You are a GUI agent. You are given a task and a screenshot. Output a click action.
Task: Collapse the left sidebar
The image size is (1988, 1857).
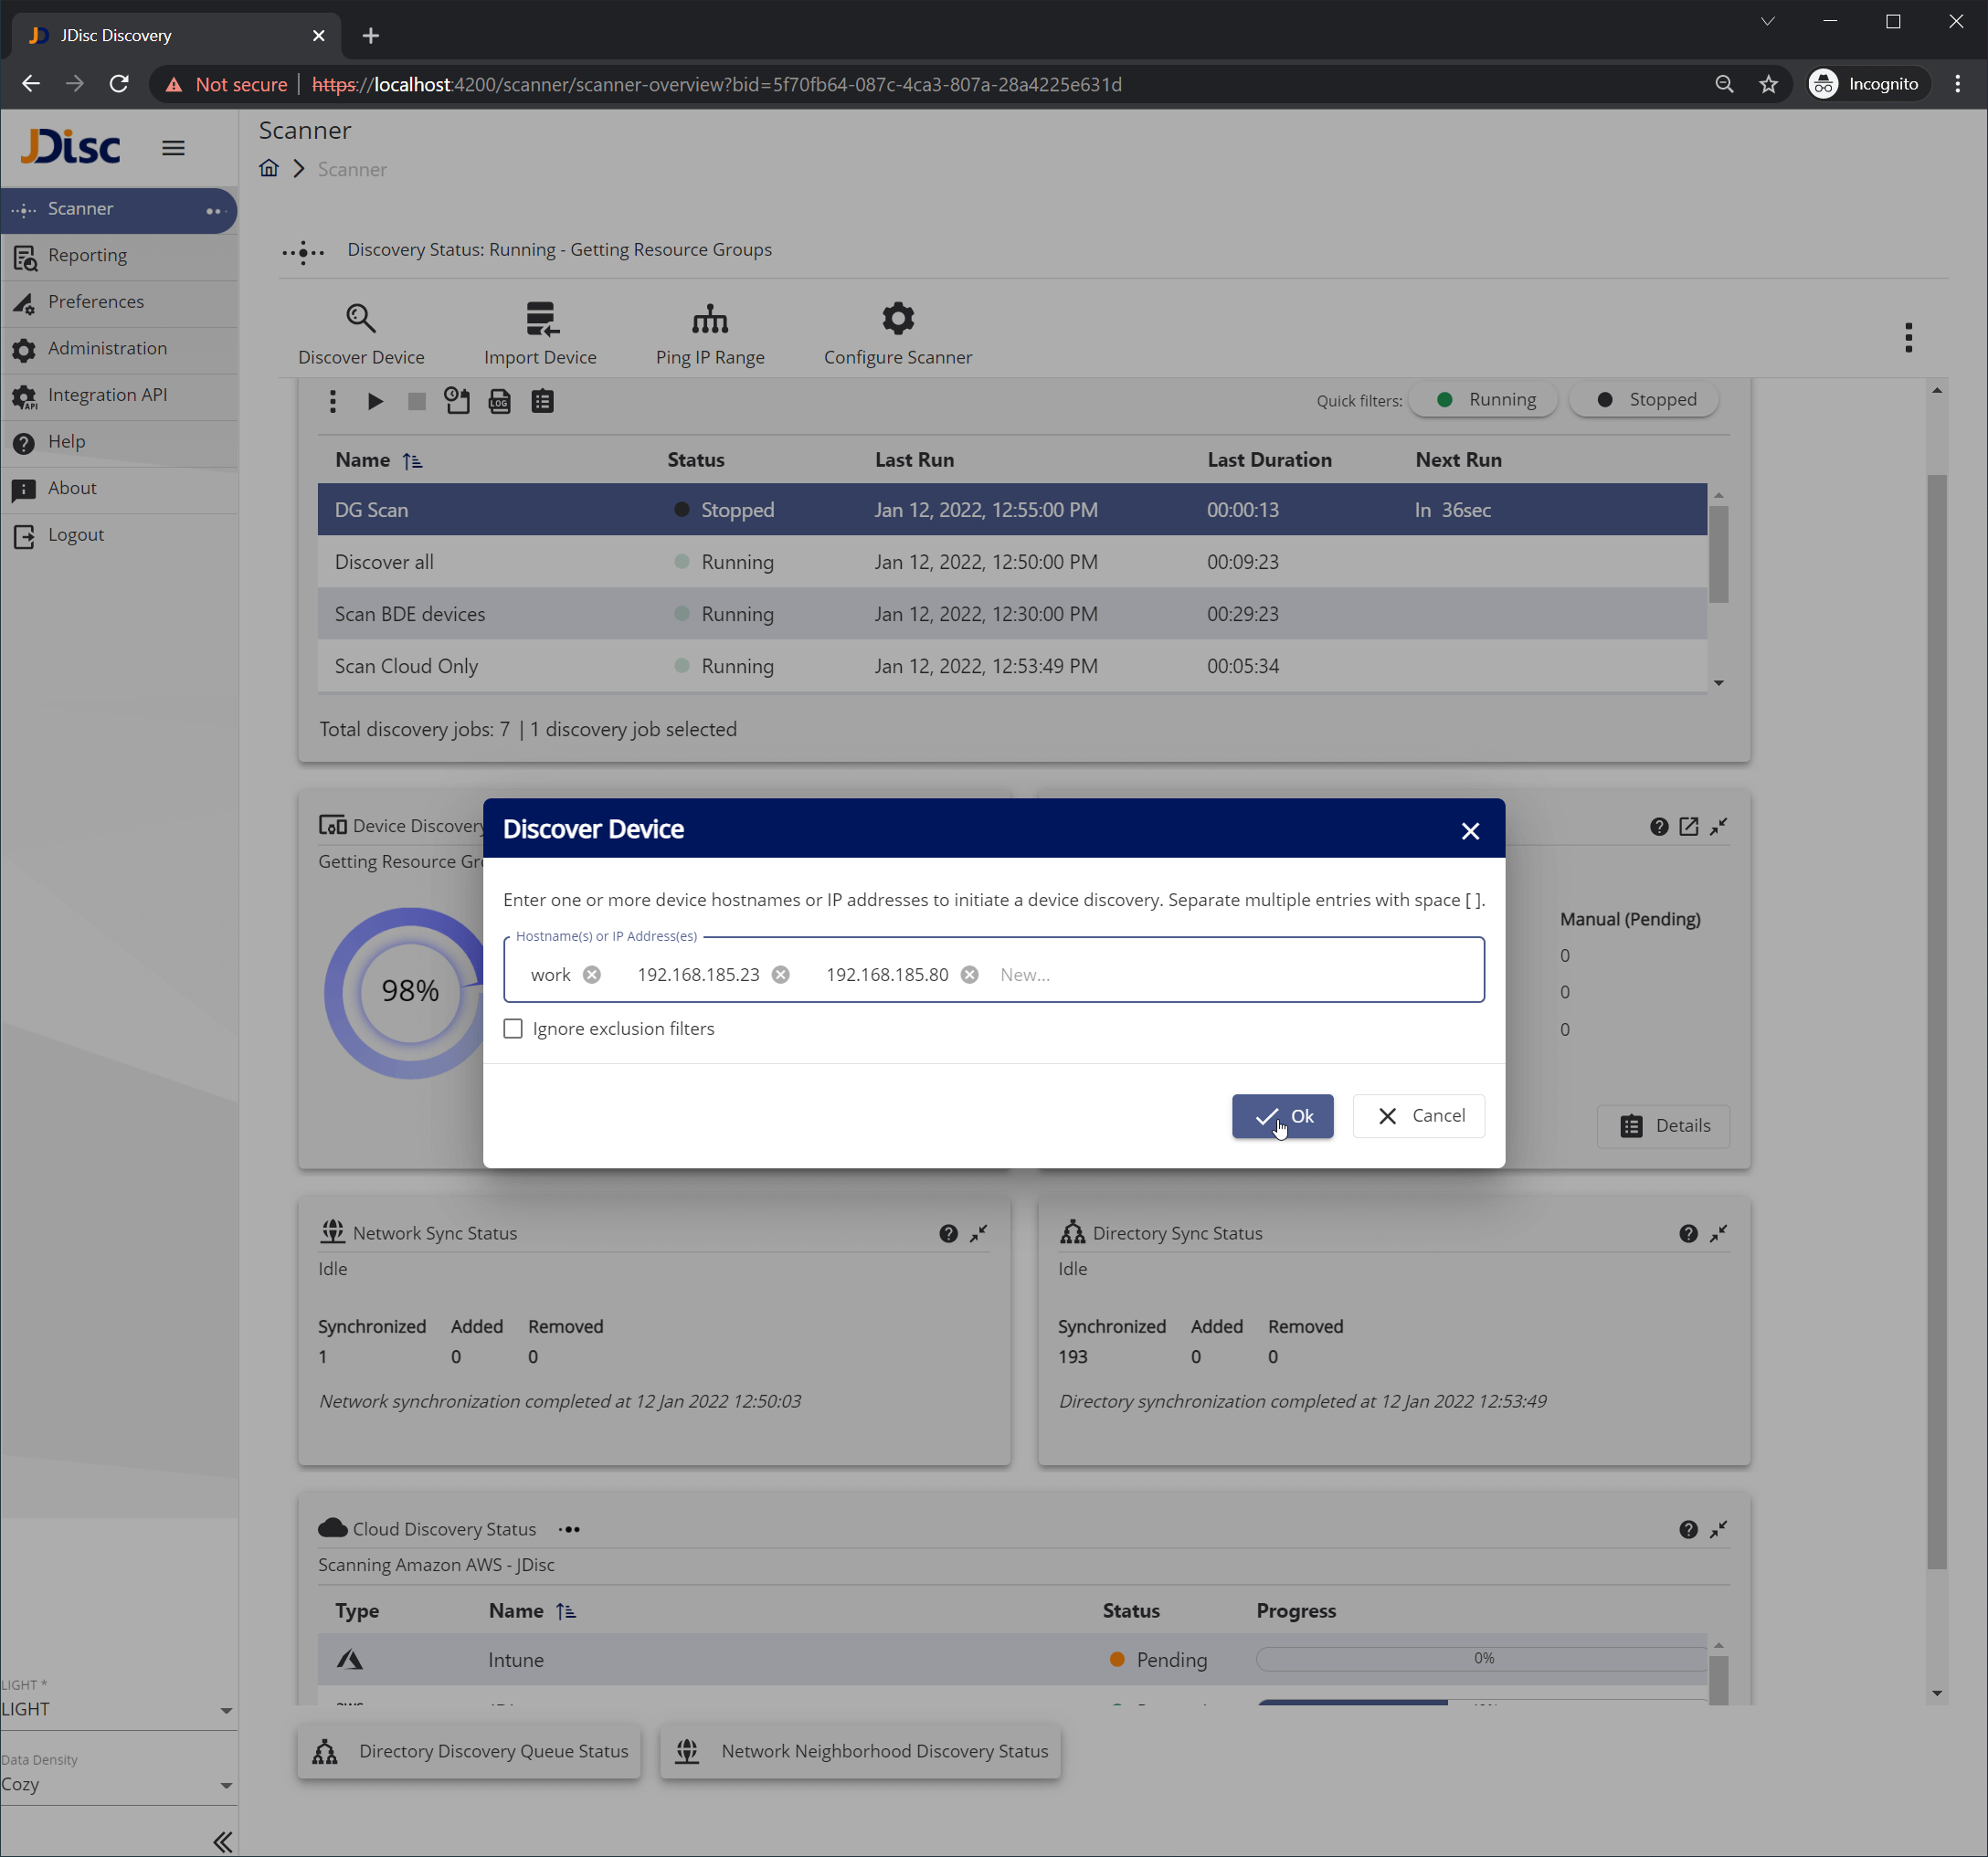pos(221,1840)
